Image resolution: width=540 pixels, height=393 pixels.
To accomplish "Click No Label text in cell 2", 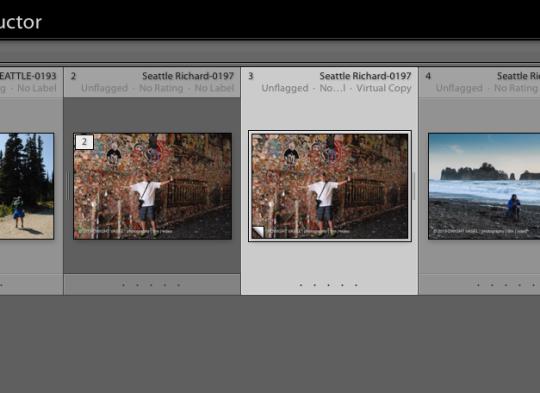I will click(x=214, y=88).
